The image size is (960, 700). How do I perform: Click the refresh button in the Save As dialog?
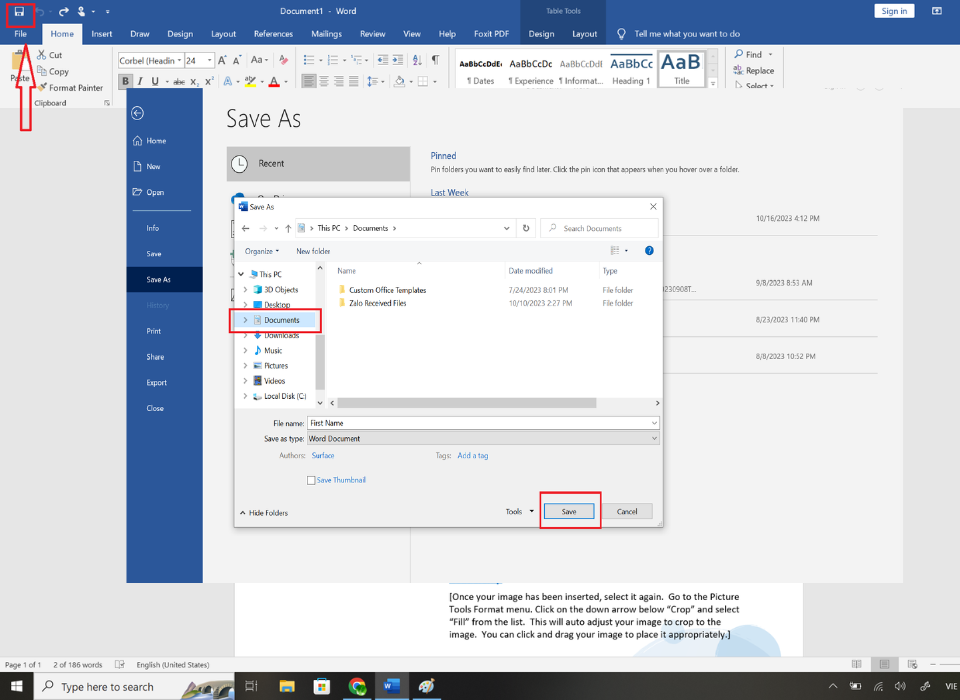coord(526,228)
